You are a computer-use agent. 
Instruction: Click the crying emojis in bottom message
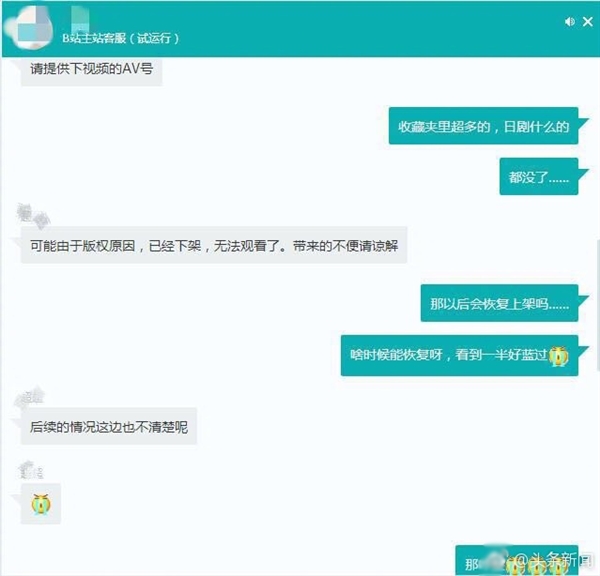[x=536, y=566]
